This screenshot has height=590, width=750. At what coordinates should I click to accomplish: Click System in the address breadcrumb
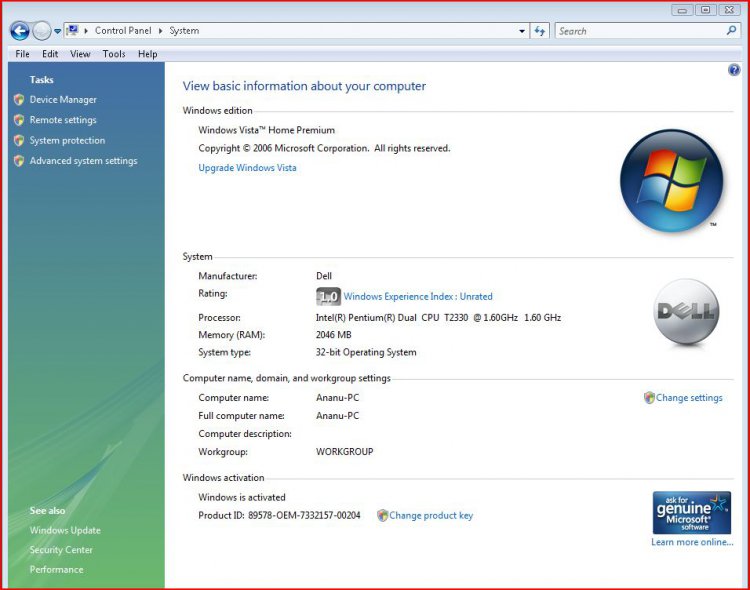[x=184, y=31]
